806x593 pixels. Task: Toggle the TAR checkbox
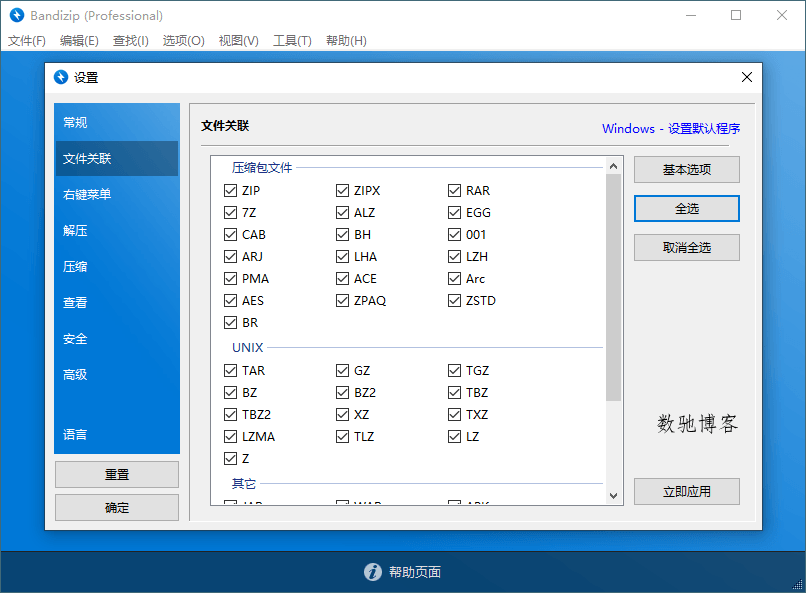(x=230, y=370)
